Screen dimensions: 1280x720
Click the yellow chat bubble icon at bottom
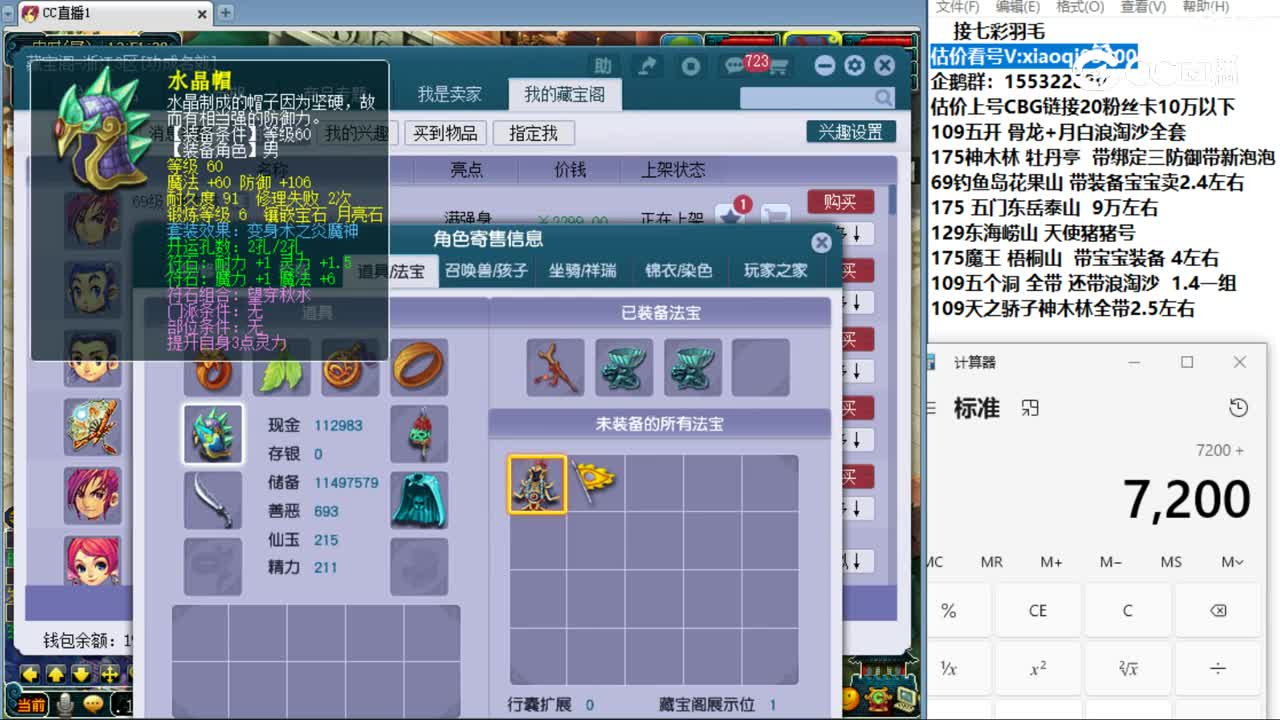[x=93, y=704]
